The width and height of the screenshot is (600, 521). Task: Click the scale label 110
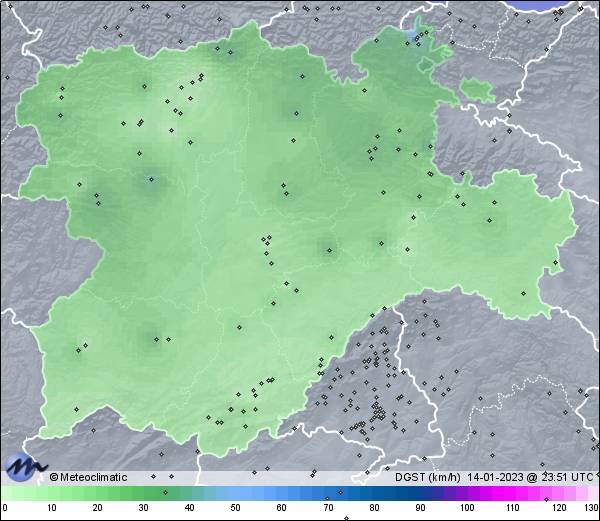point(513,508)
